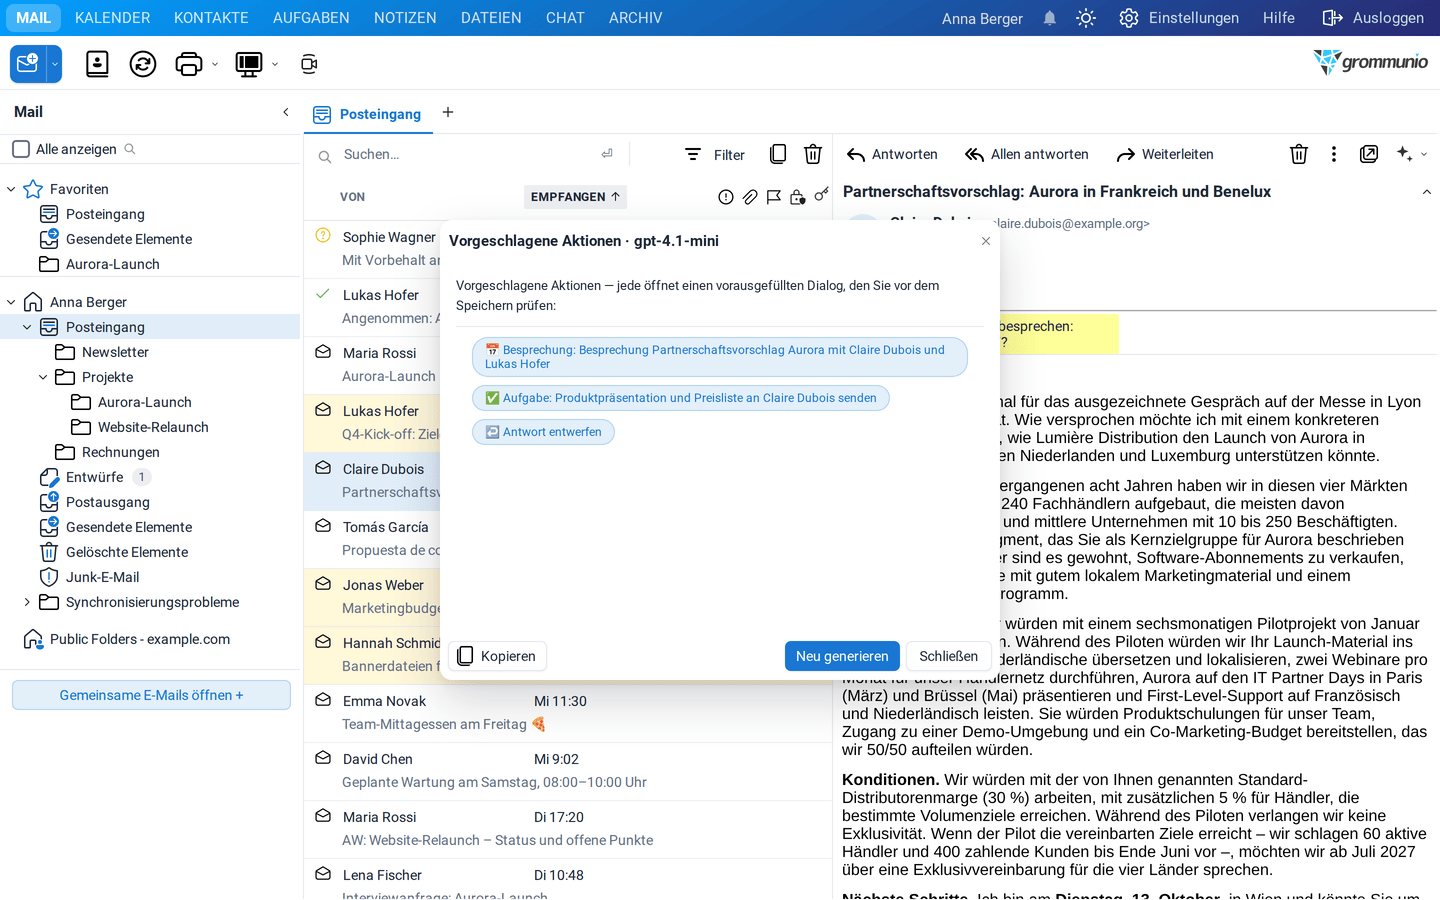The image size is (1440, 900).
Task: Collapse the Mail sidebar panel
Action: [286, 112]
